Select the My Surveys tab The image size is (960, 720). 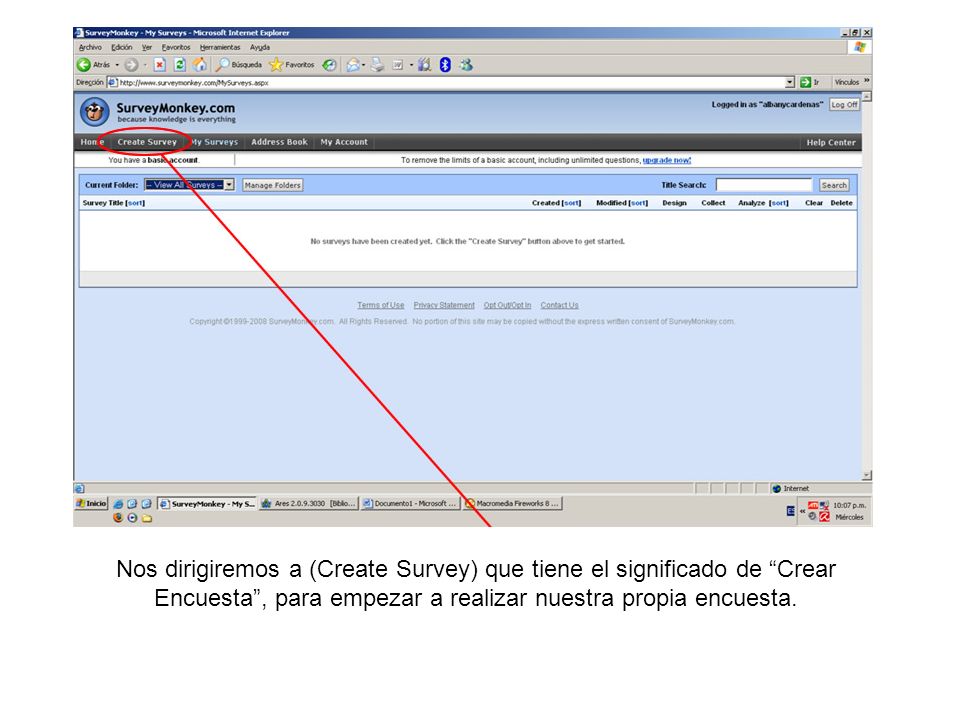(x=214, y=142)
